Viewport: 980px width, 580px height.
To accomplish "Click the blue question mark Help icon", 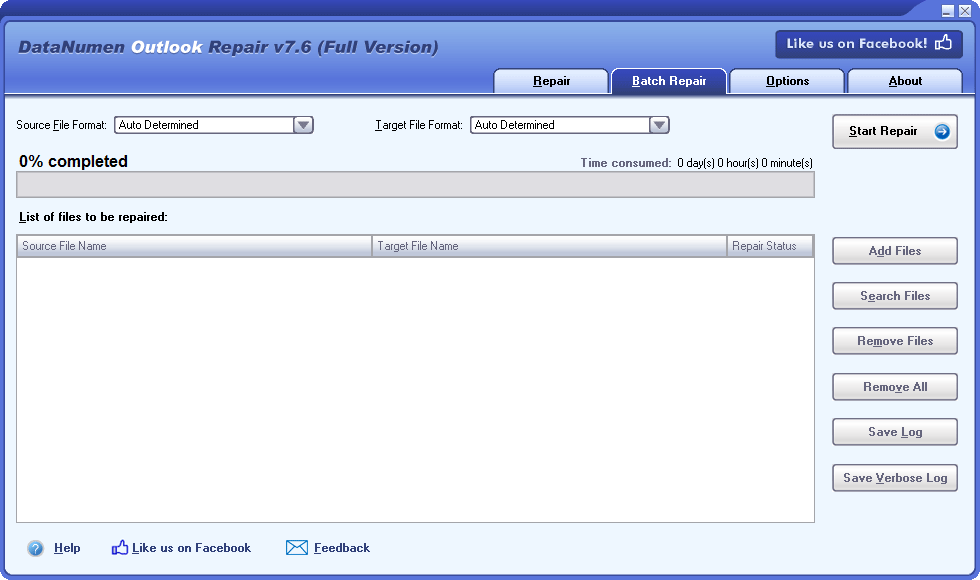I will (x=36, y=548).
